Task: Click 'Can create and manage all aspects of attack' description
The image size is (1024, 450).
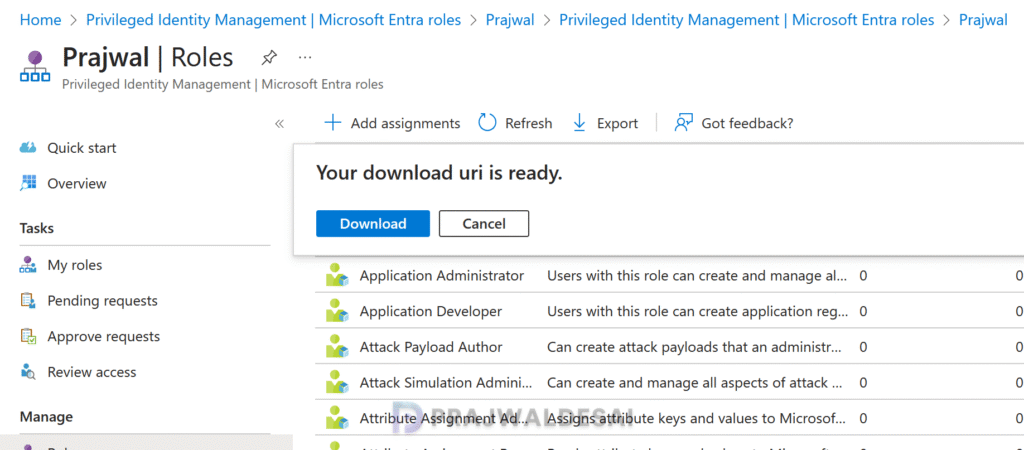Action: (694, 382)
